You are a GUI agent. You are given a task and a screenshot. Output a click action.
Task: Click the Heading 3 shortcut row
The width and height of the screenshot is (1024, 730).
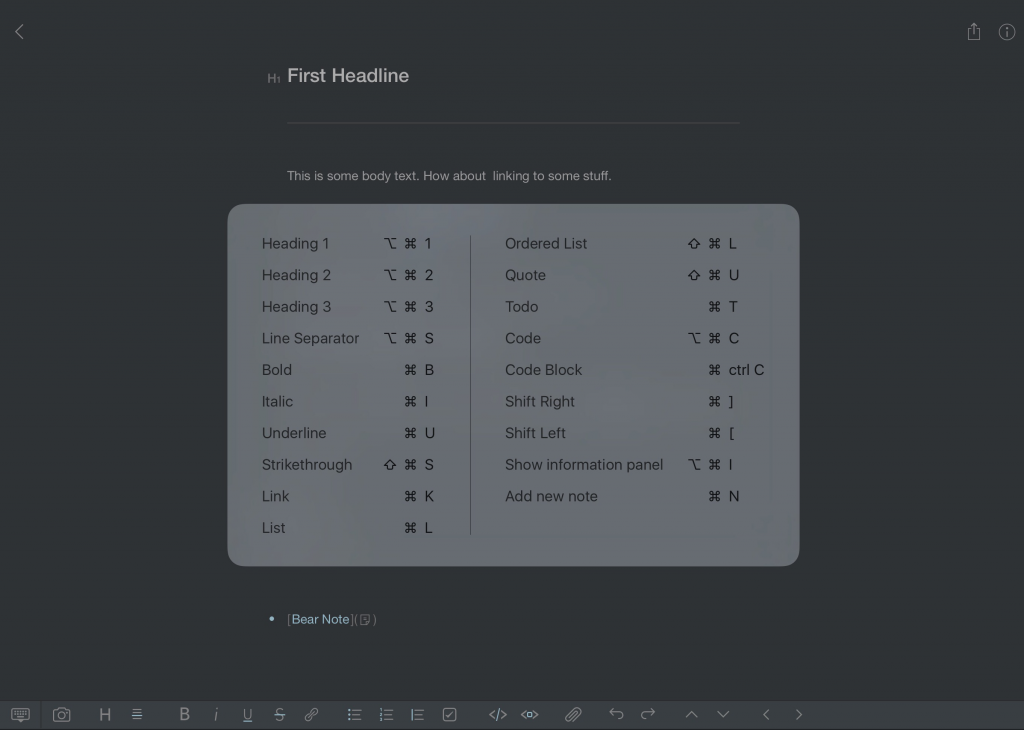tap(347, 307)
